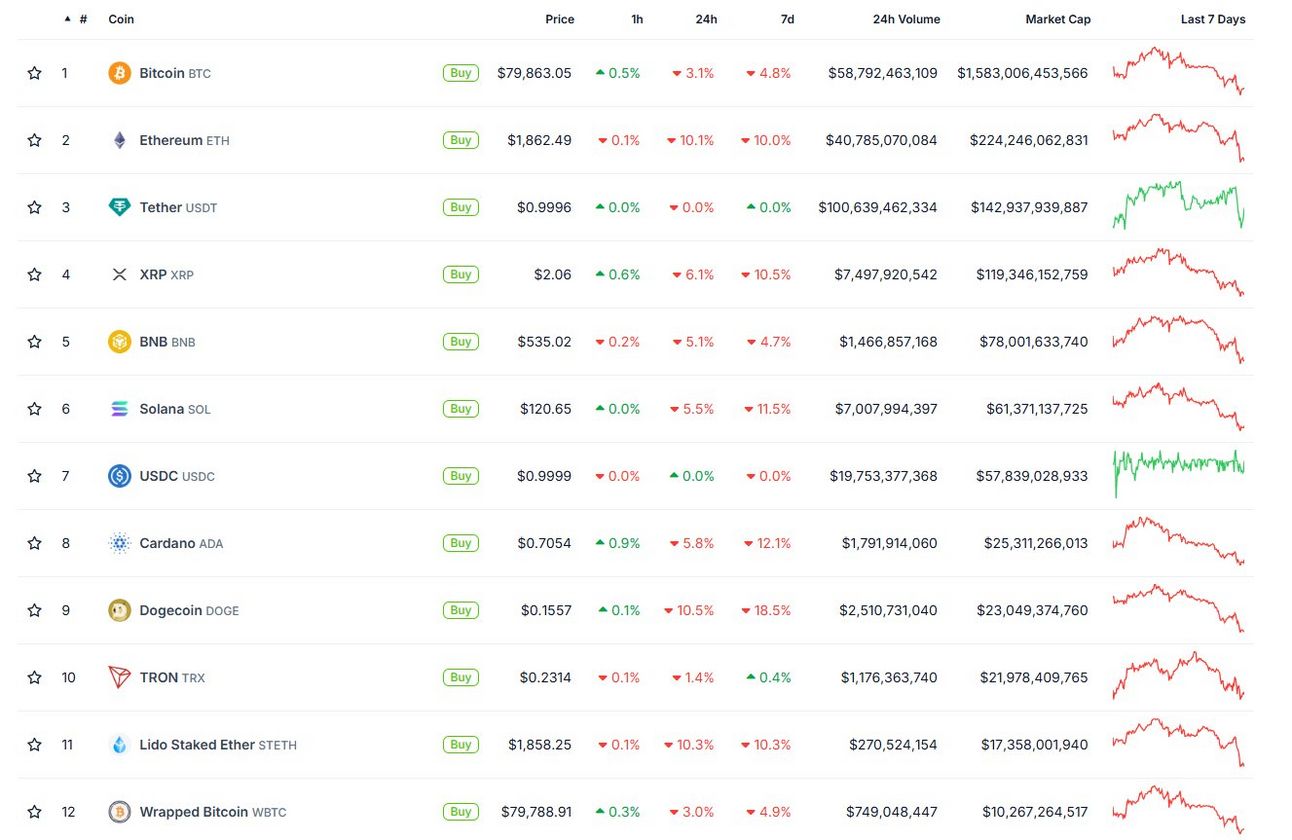Click Buy for USDC
Image resolution: width=1292 pixels, height=840 pixels.
(x=461, y=476)
